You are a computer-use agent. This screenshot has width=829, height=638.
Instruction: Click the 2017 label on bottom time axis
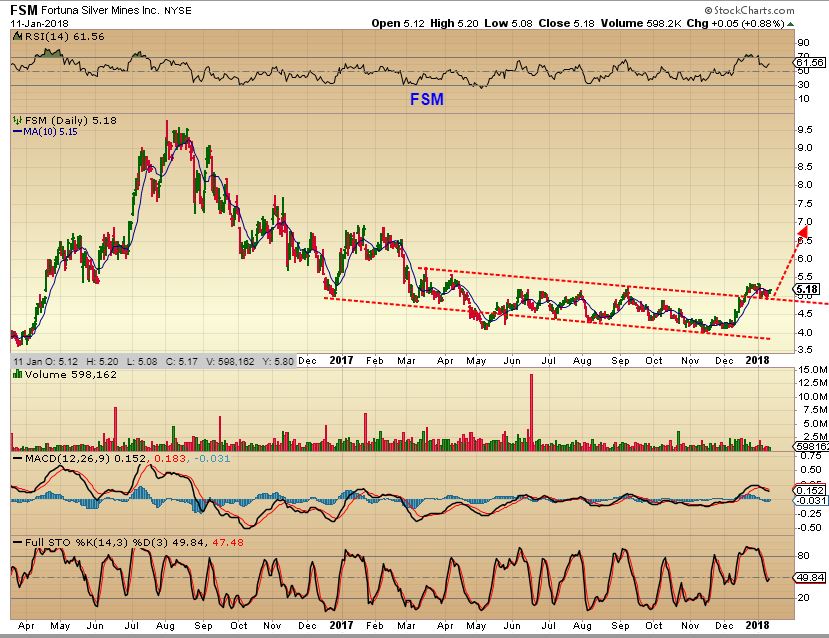[342, 626]
